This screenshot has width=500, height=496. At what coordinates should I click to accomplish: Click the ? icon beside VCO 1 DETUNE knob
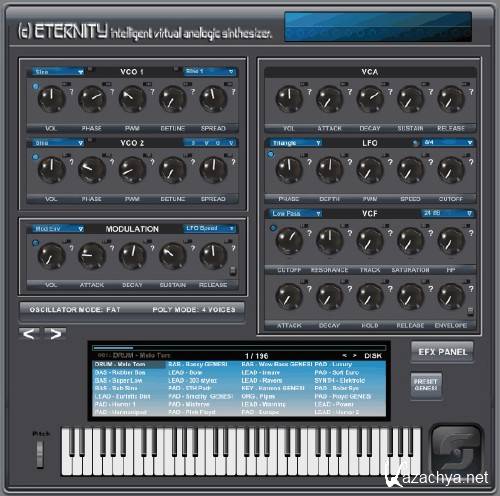pos(193,92)
